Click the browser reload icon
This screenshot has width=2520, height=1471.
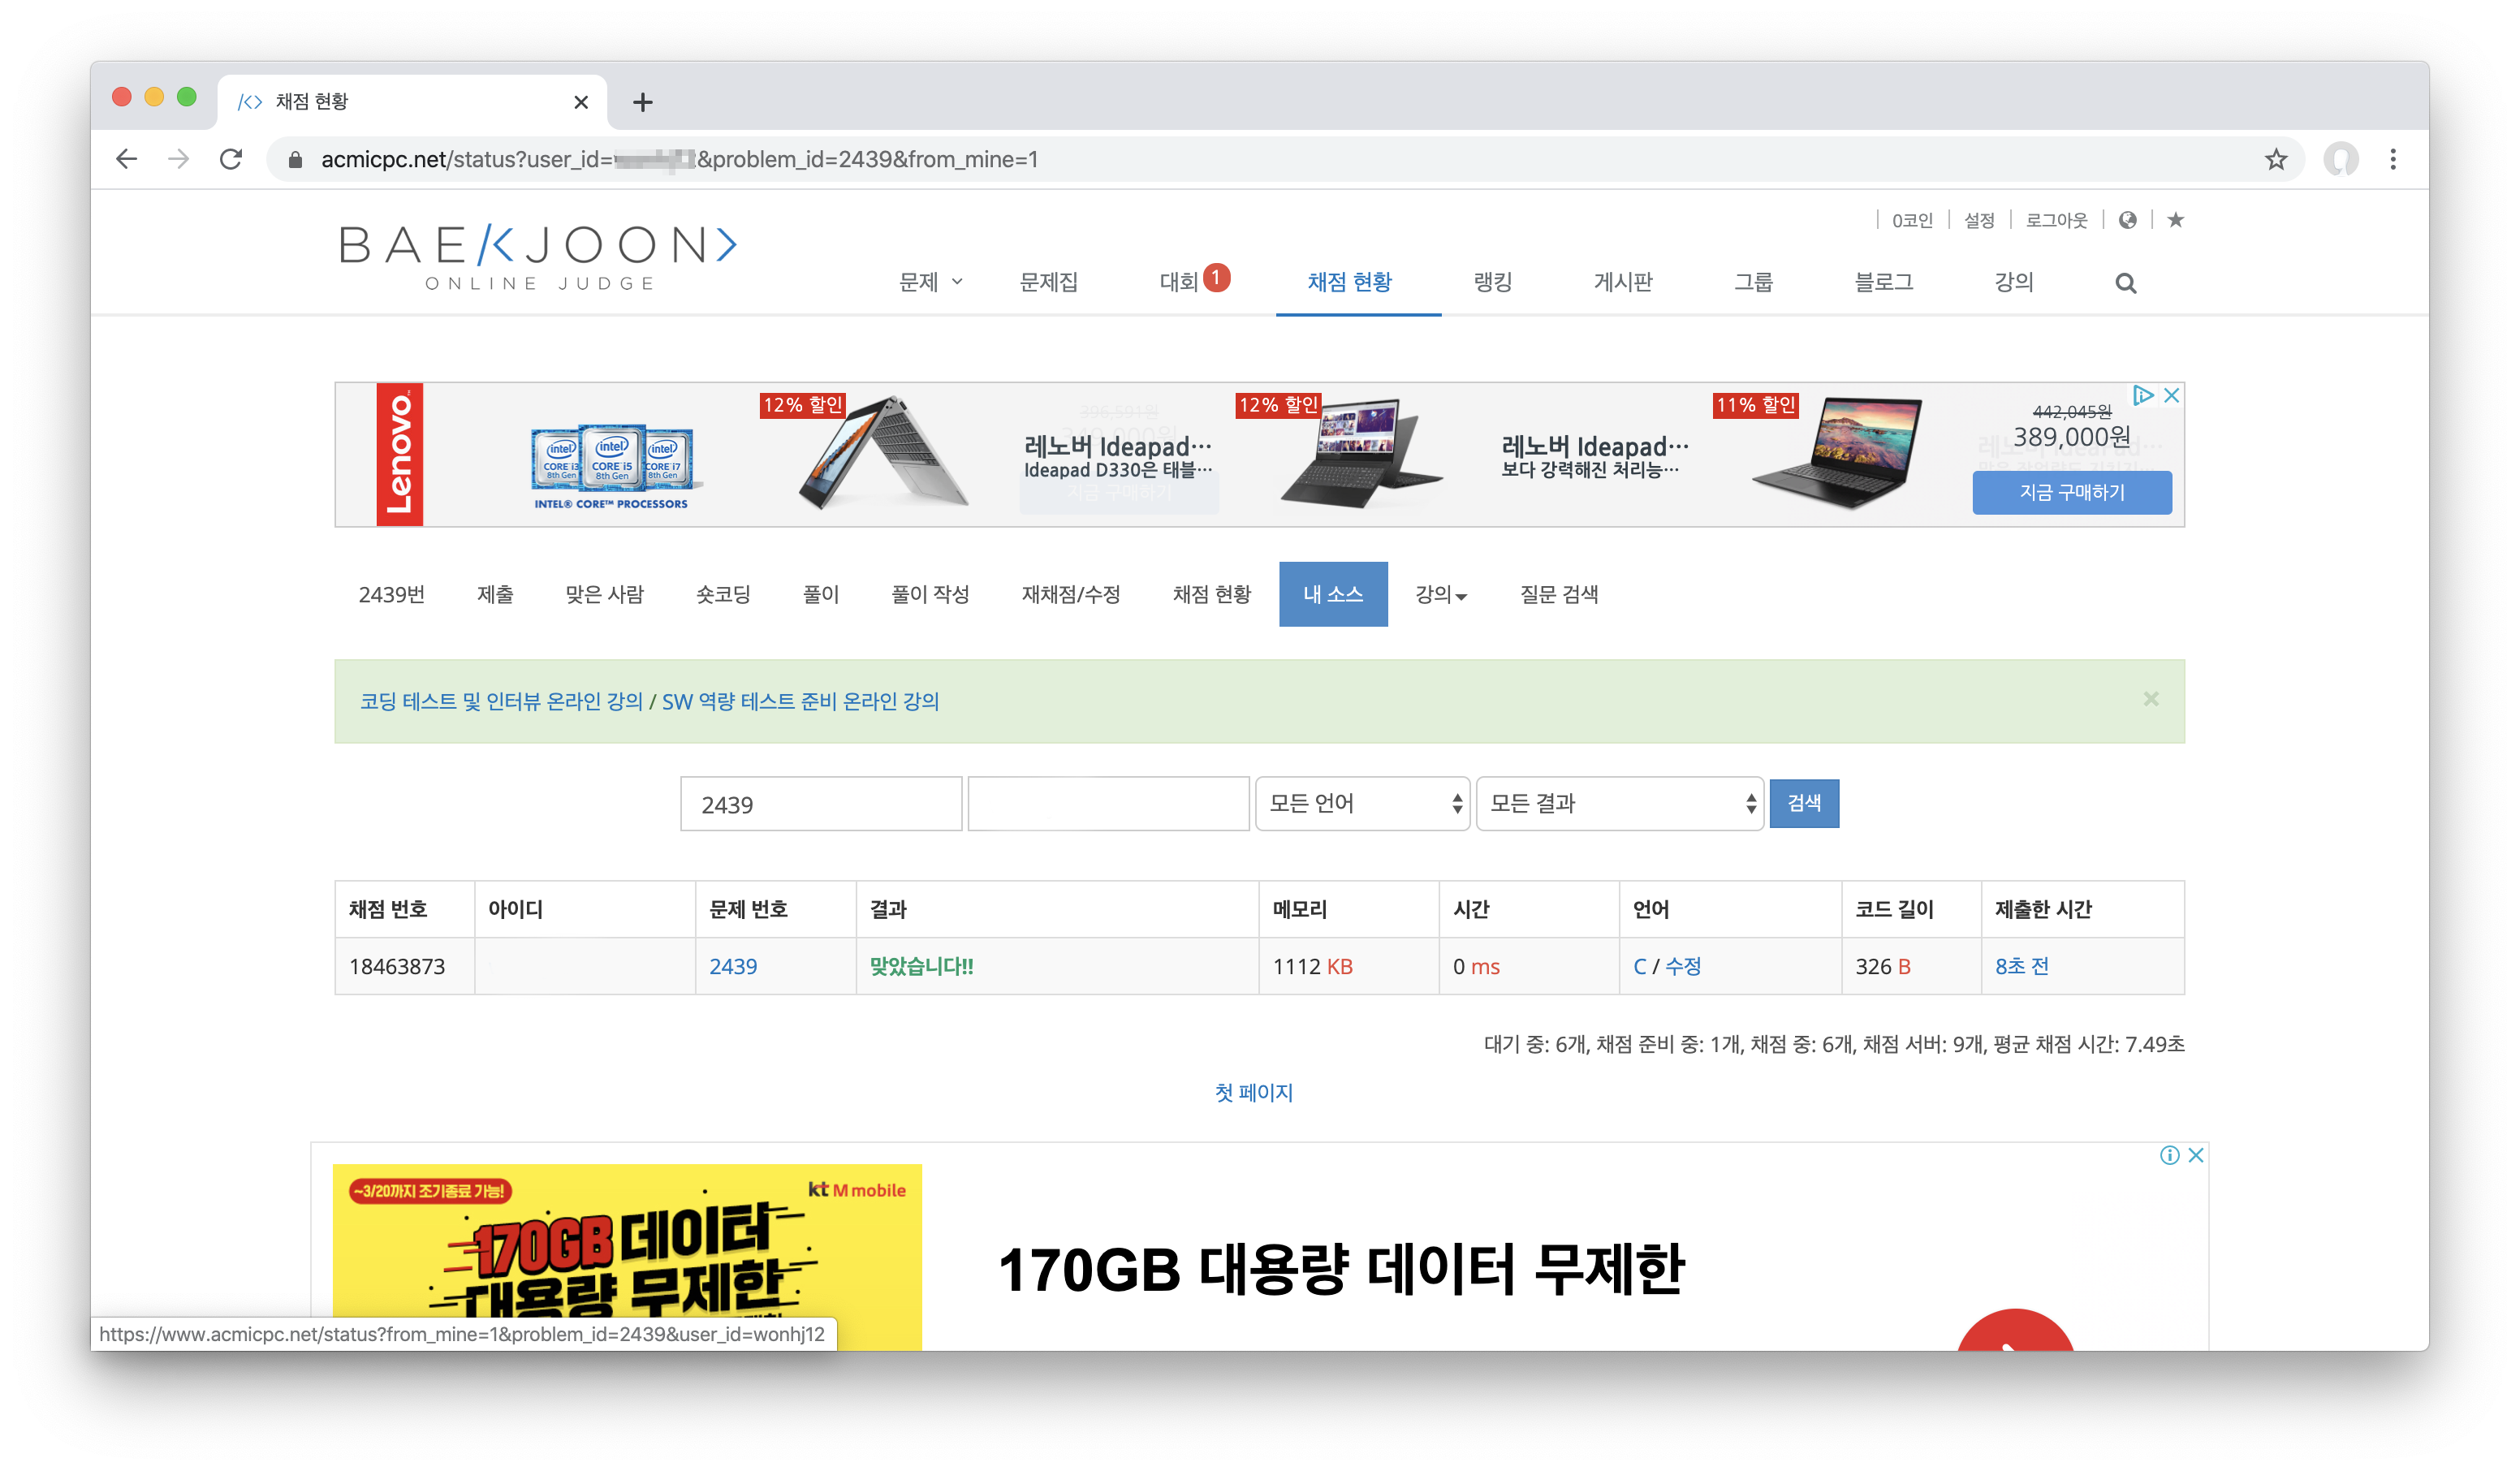click(231, 159)
